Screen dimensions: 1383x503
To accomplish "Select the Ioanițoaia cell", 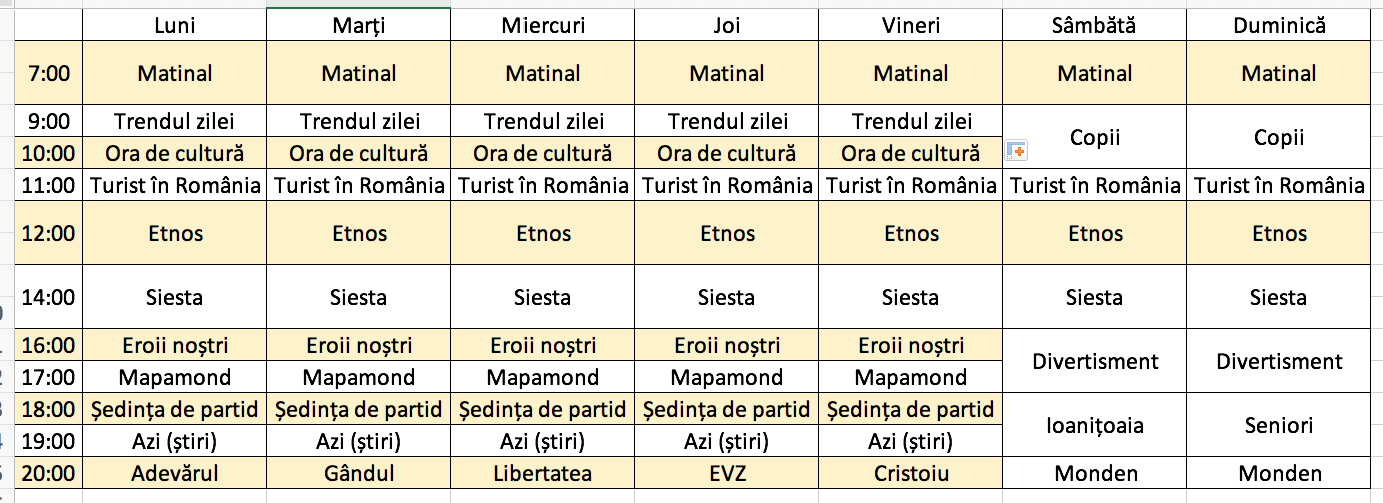I will pyautogui.click(x=1095, y=425).
